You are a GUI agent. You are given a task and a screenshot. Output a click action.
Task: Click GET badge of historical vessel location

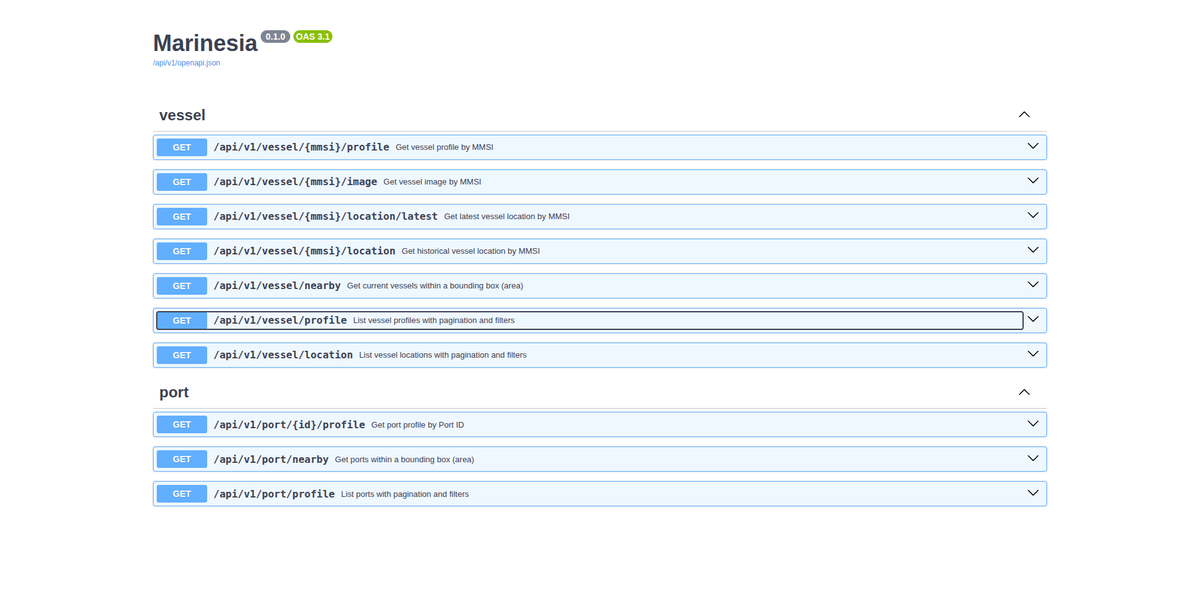pos(182,251)
